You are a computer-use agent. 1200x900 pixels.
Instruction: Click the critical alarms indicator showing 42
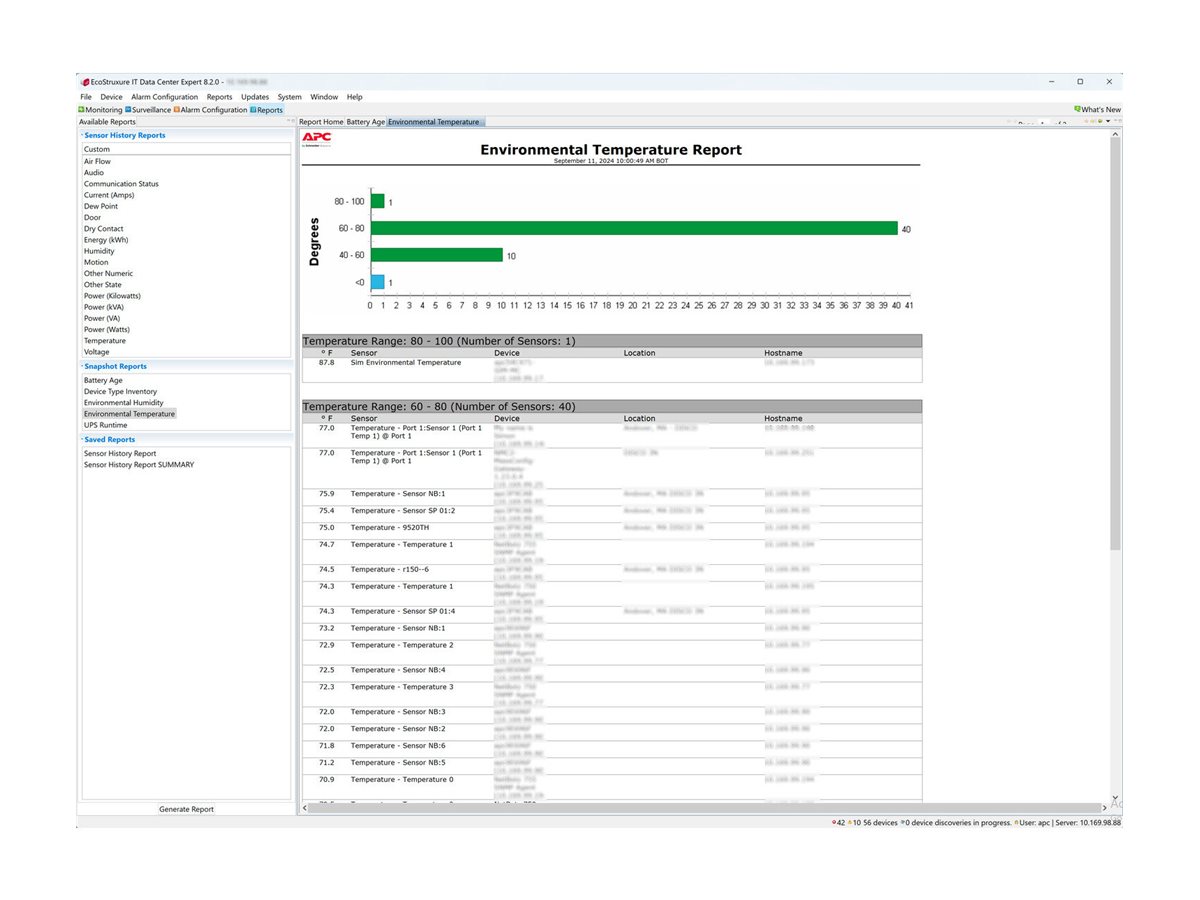pos(837,822)
